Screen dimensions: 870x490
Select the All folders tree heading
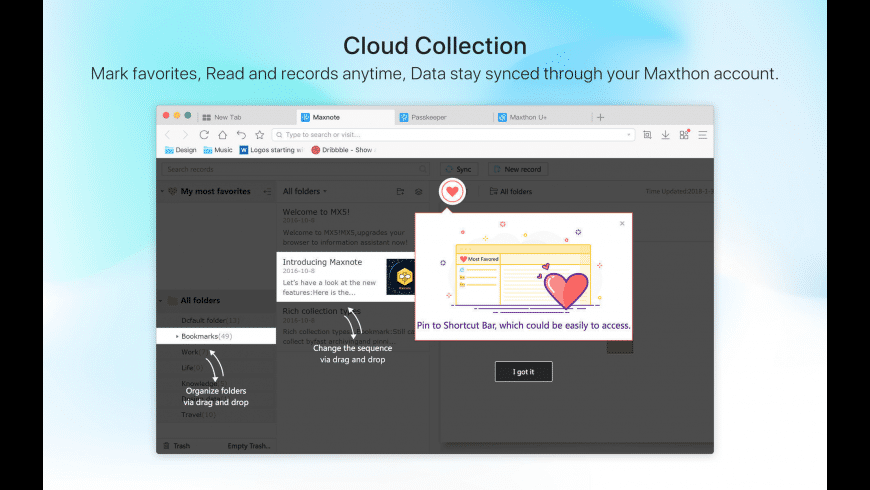pos(200,301)
